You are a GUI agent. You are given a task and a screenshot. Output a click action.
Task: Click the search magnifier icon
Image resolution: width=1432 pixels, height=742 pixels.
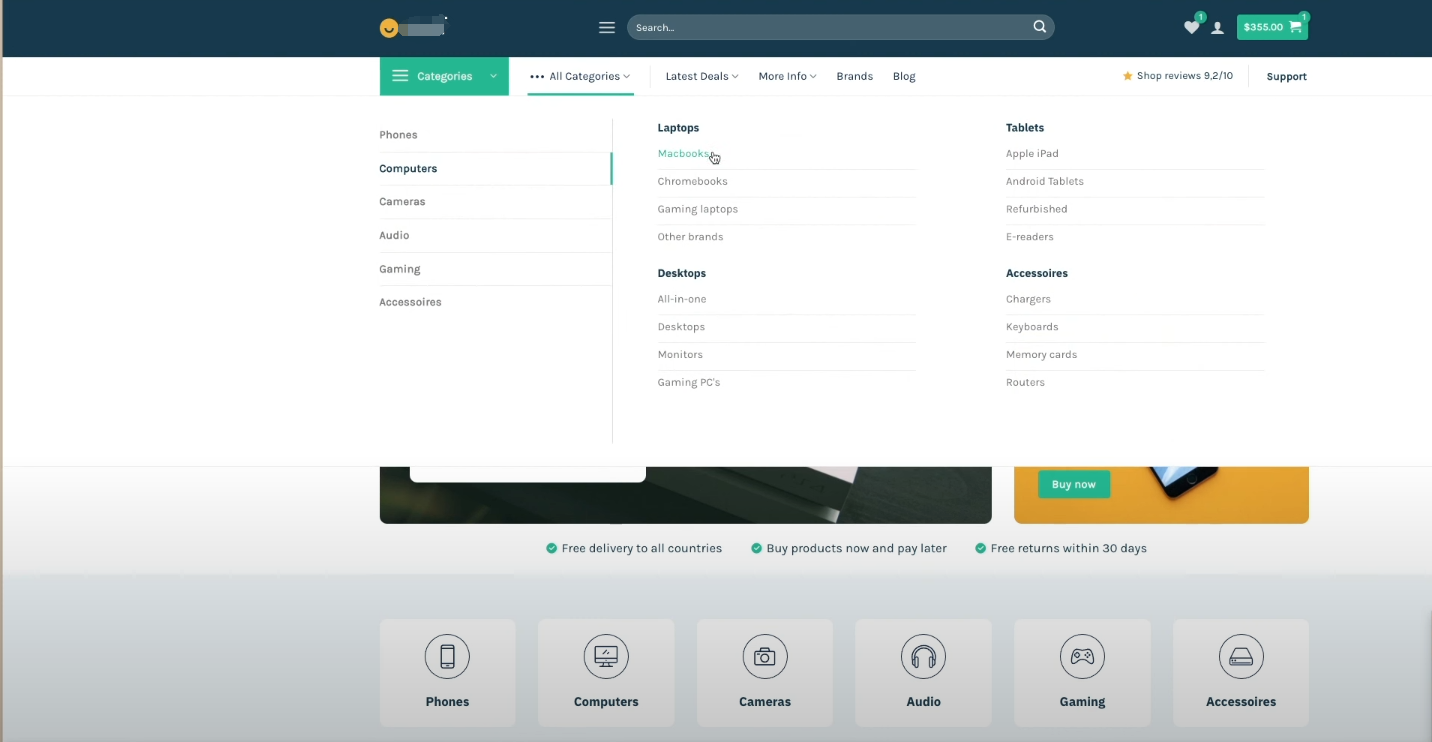[1040, 27]
